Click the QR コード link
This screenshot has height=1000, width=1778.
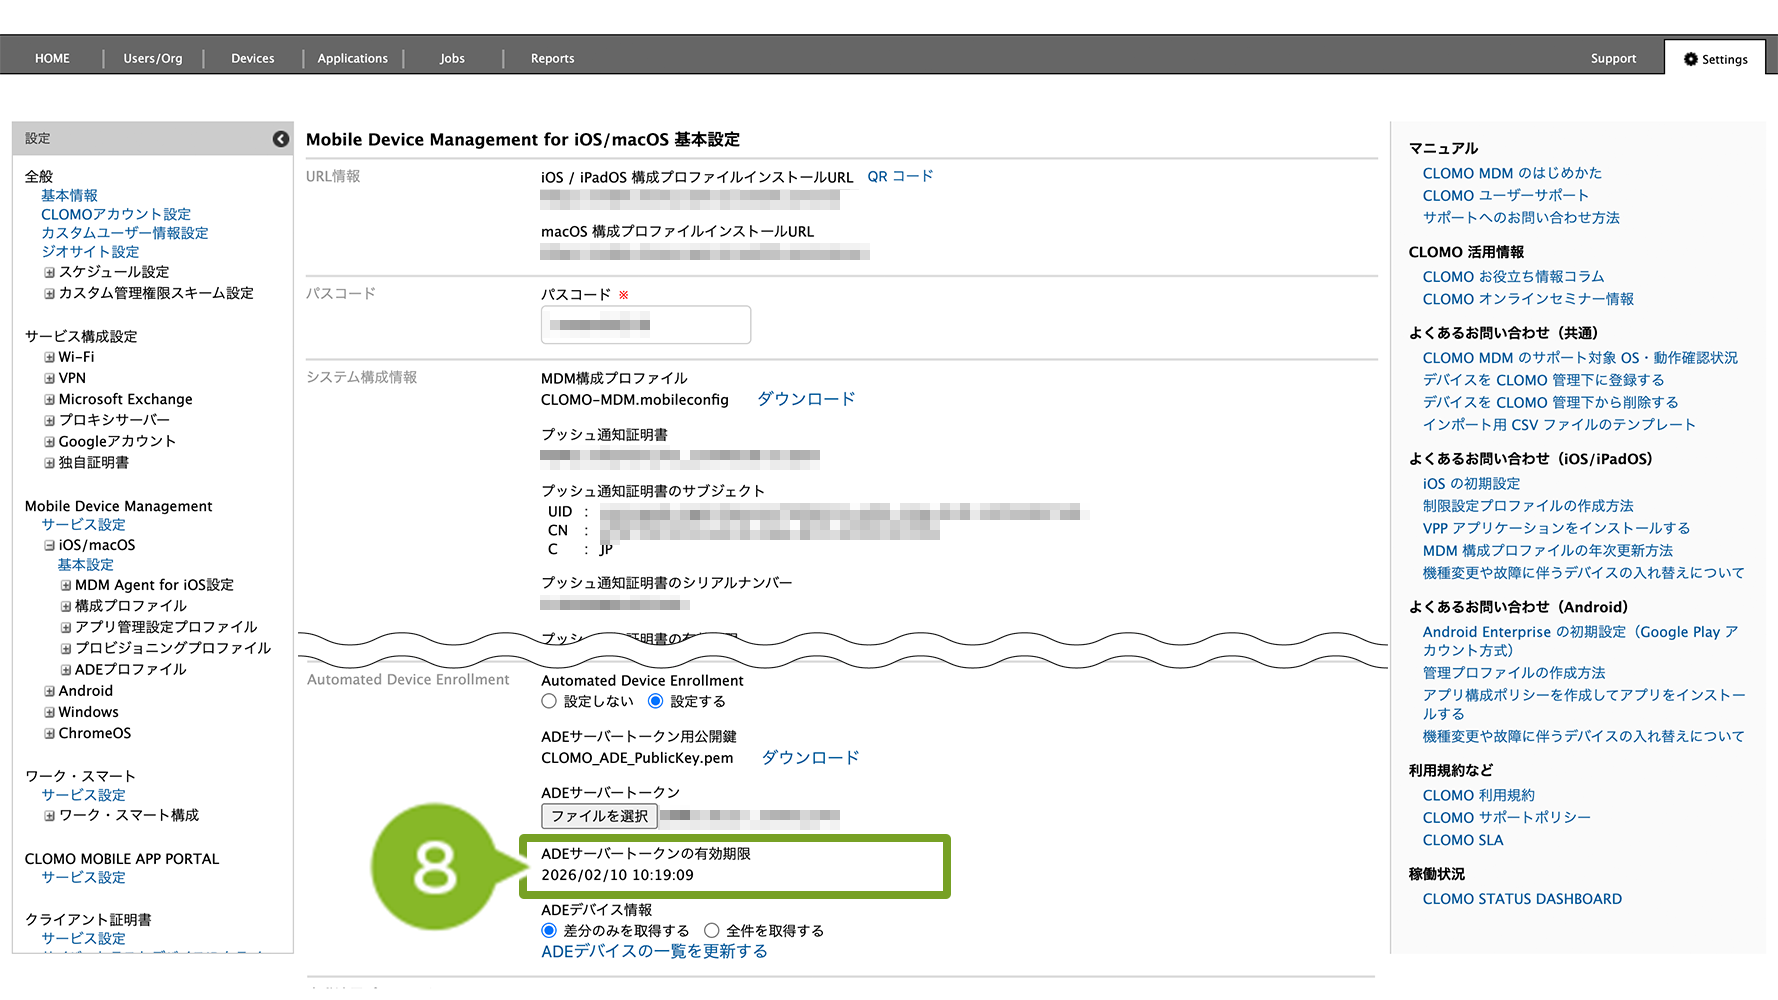[x=900, y=176]
